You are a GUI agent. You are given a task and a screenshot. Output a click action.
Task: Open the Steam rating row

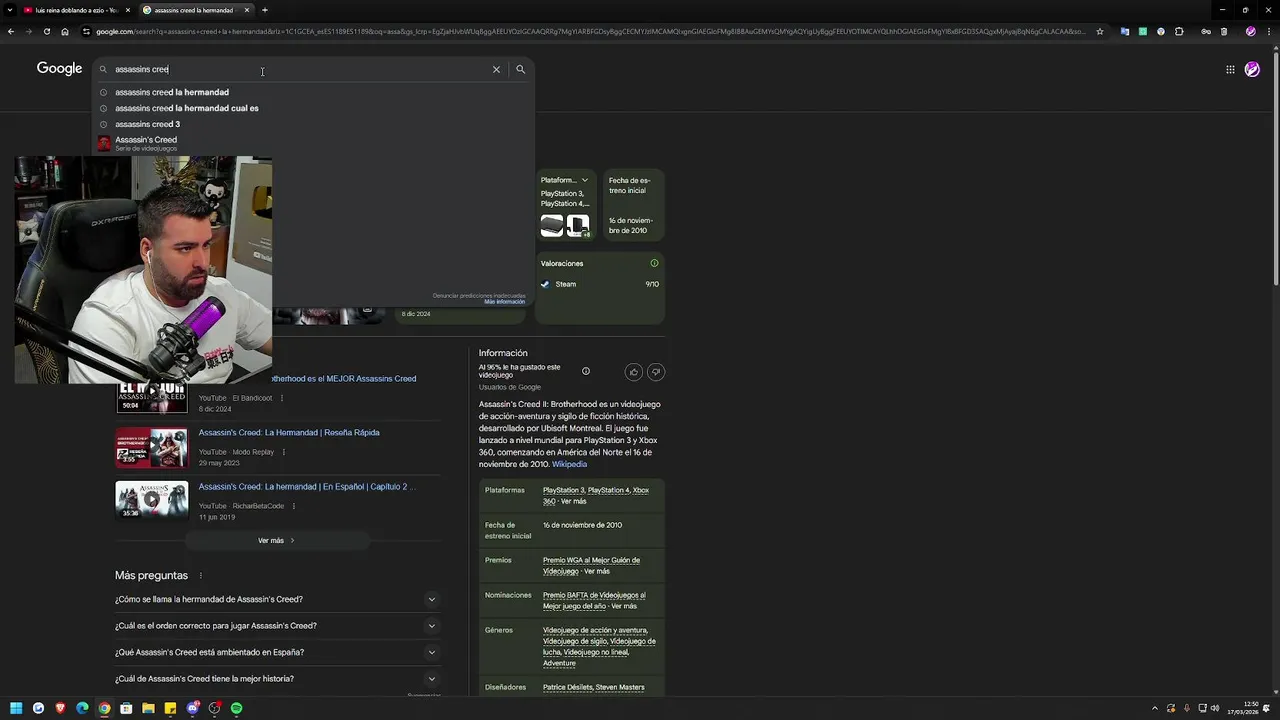coord(600,284)
